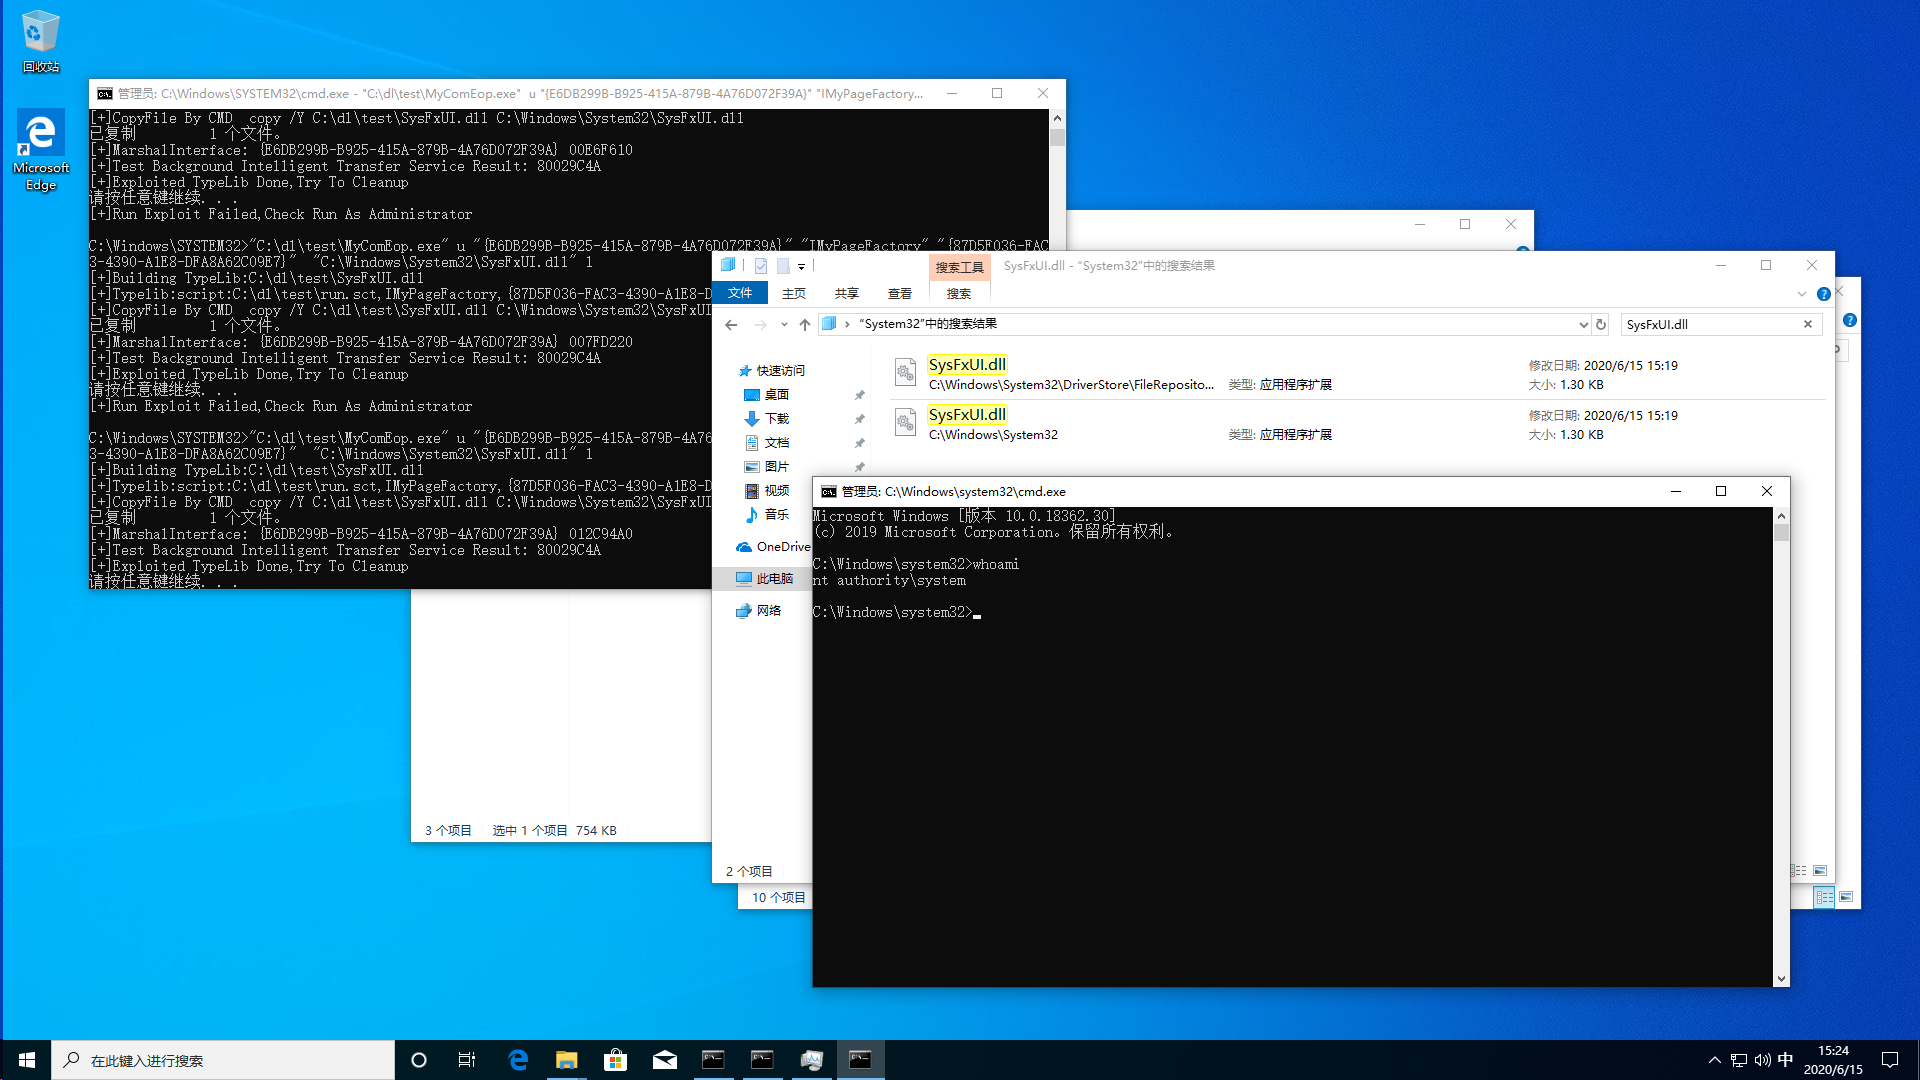Click the pin icon beside 桌面

859,395
